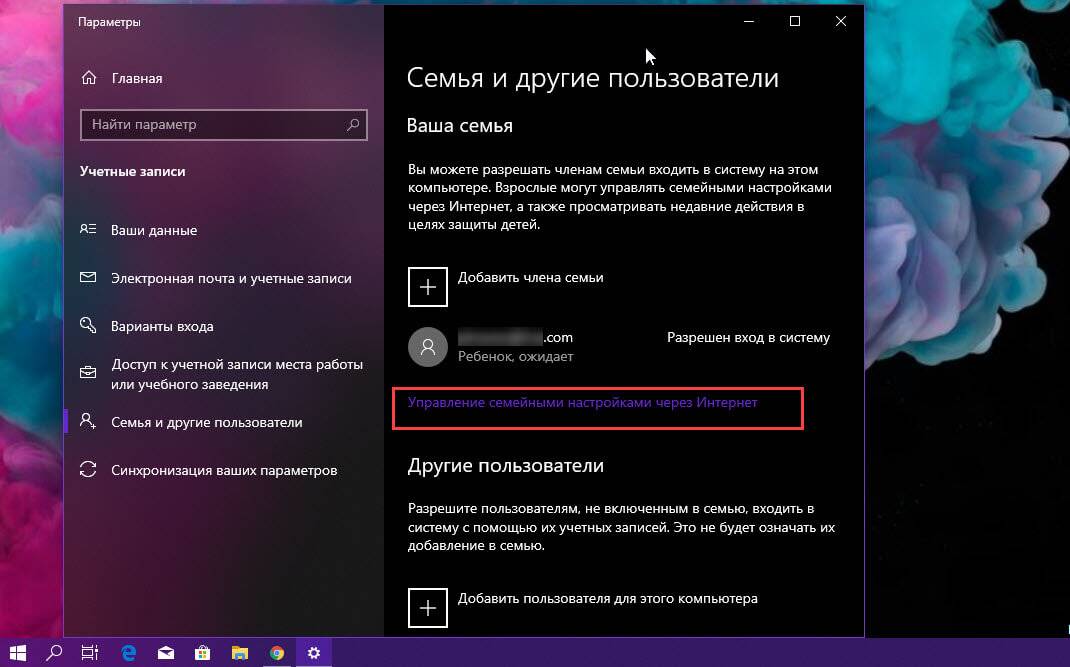This screenshot has height=667, width=1070.
Task: Open Task View from the taskbar
Action: tap(90, 653)
